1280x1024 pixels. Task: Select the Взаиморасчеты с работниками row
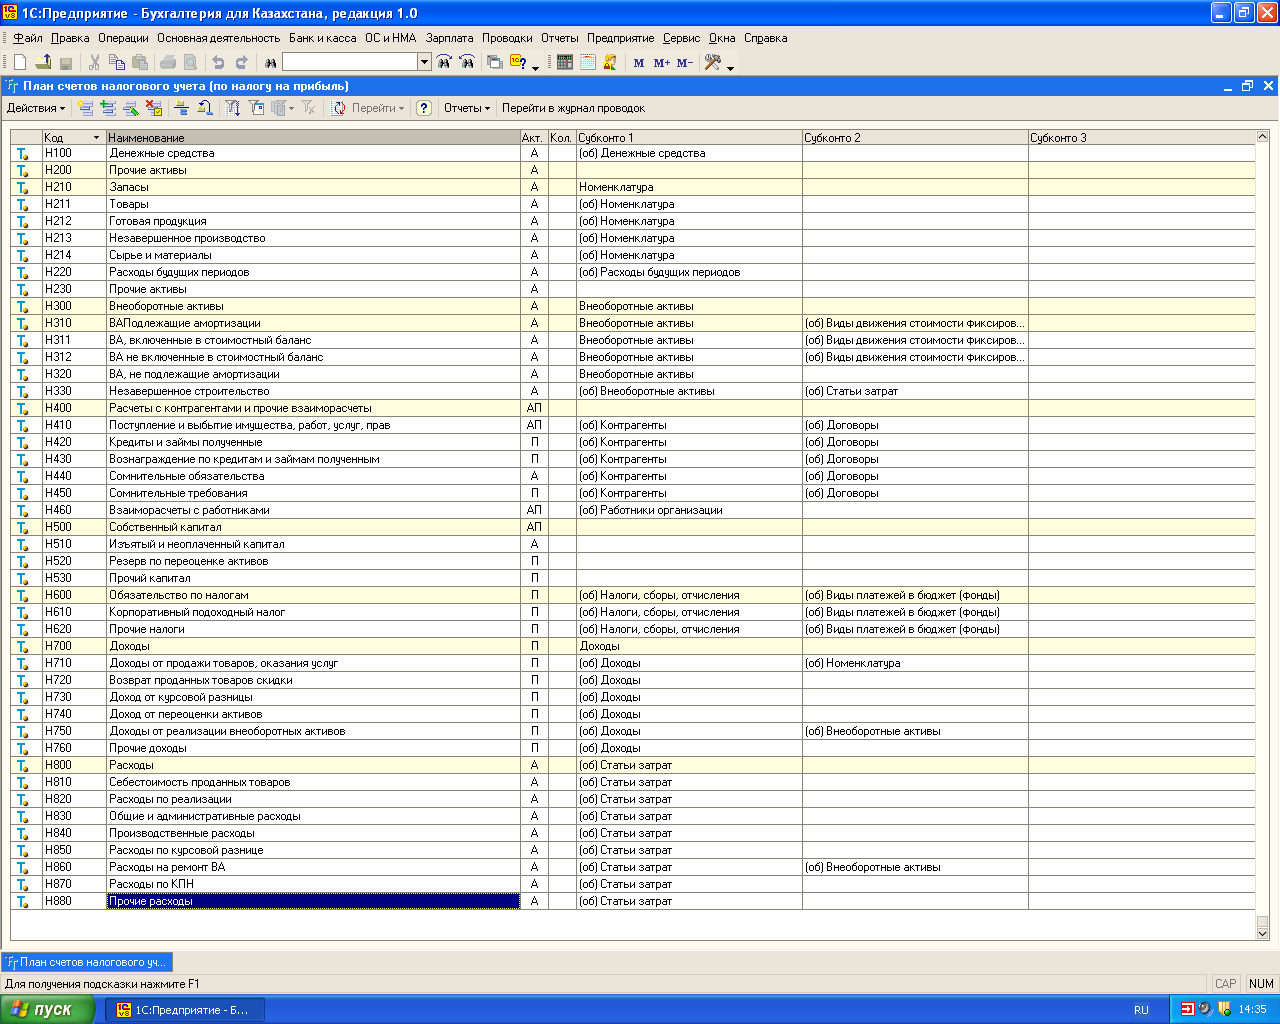[633, 510]
